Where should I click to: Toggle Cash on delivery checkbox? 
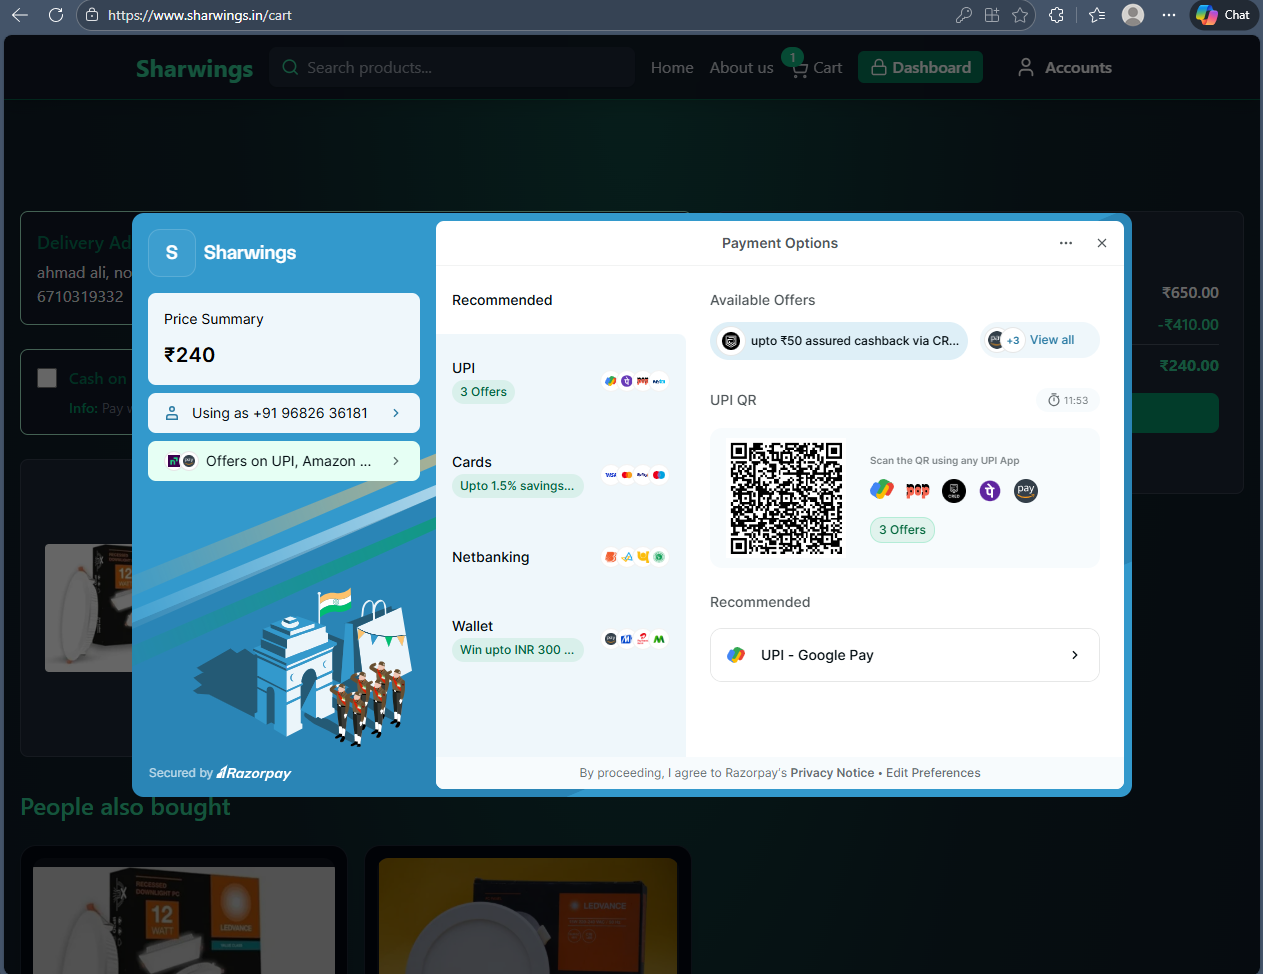(47, 378)
